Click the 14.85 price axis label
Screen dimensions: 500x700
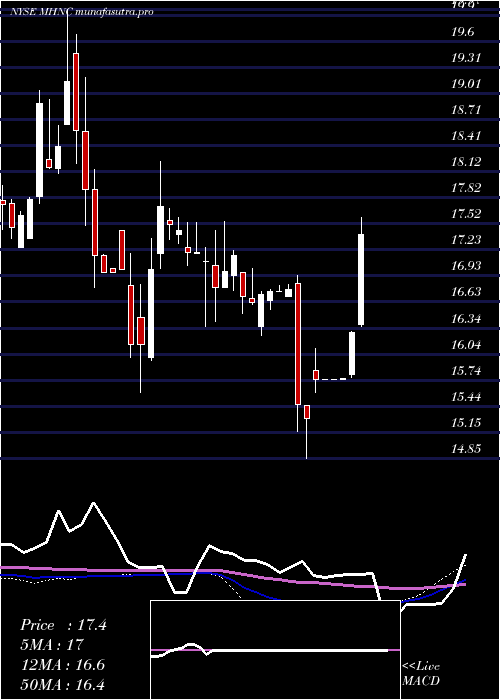pyautogui.click(x=466, y=448)
